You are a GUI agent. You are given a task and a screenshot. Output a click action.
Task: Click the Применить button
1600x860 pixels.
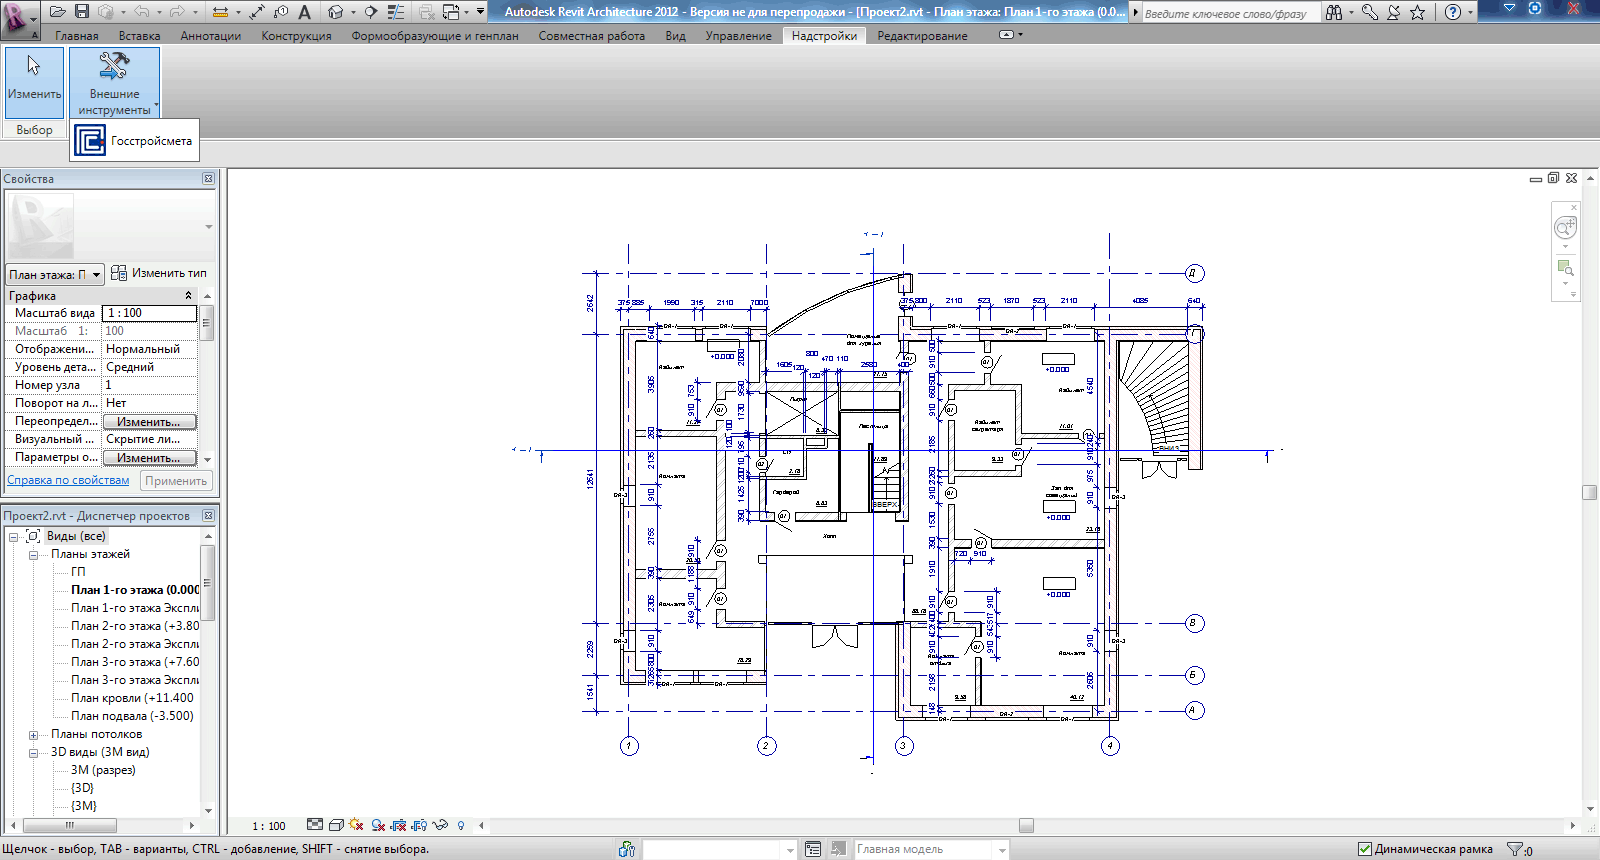176,481
